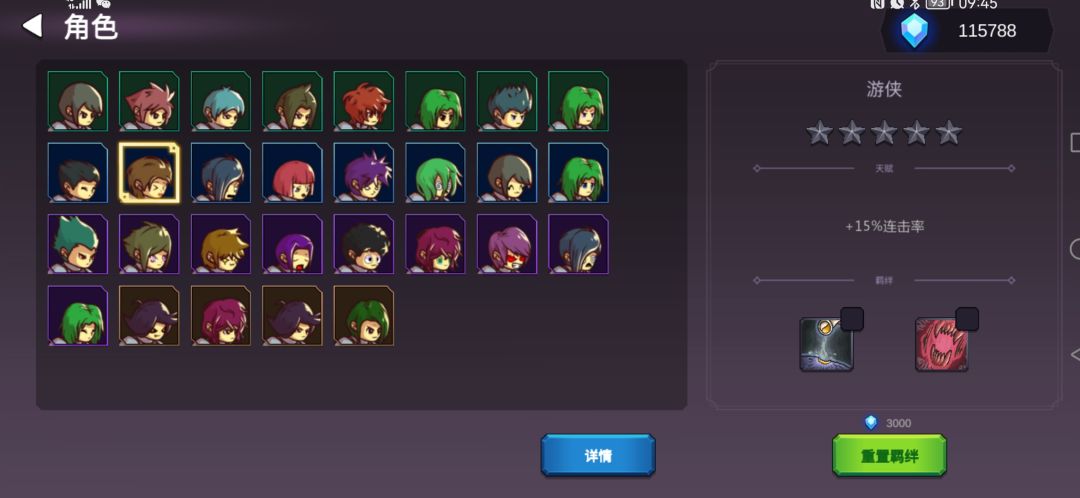Tap the 115788 gem balance counter
This screenshot has width=1080, height=498.
(x=987, y=31)
